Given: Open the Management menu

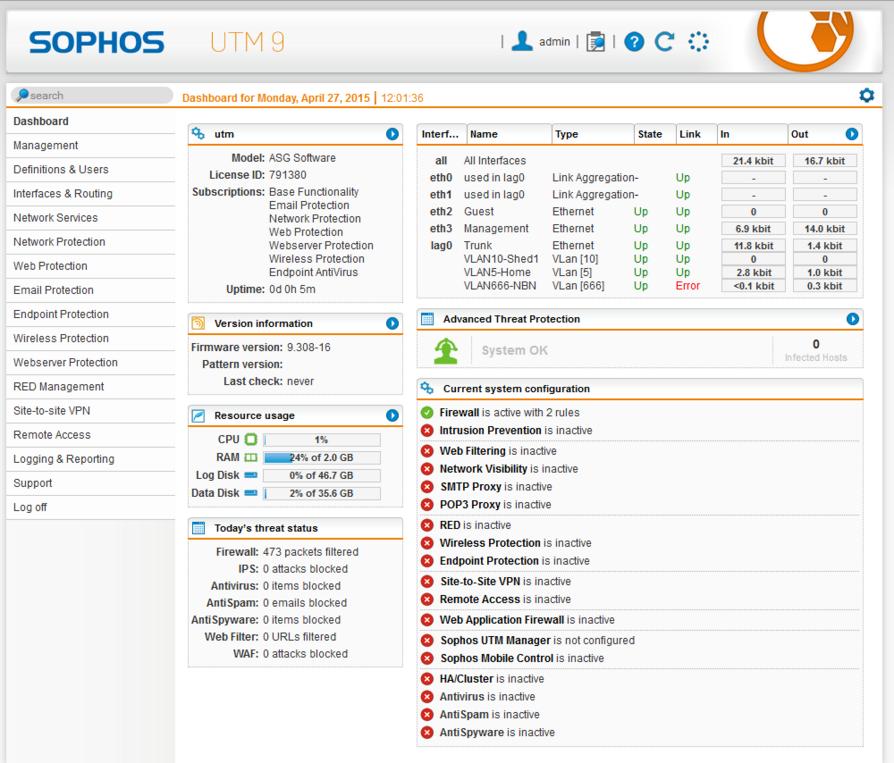Looking at the screenshot, I should (x=90, y=145).
